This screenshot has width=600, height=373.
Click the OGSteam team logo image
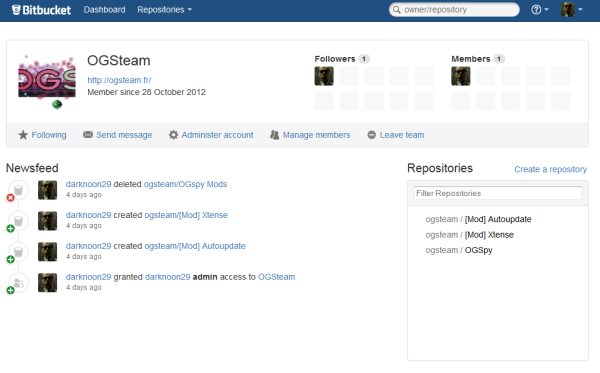coord(47,81)
